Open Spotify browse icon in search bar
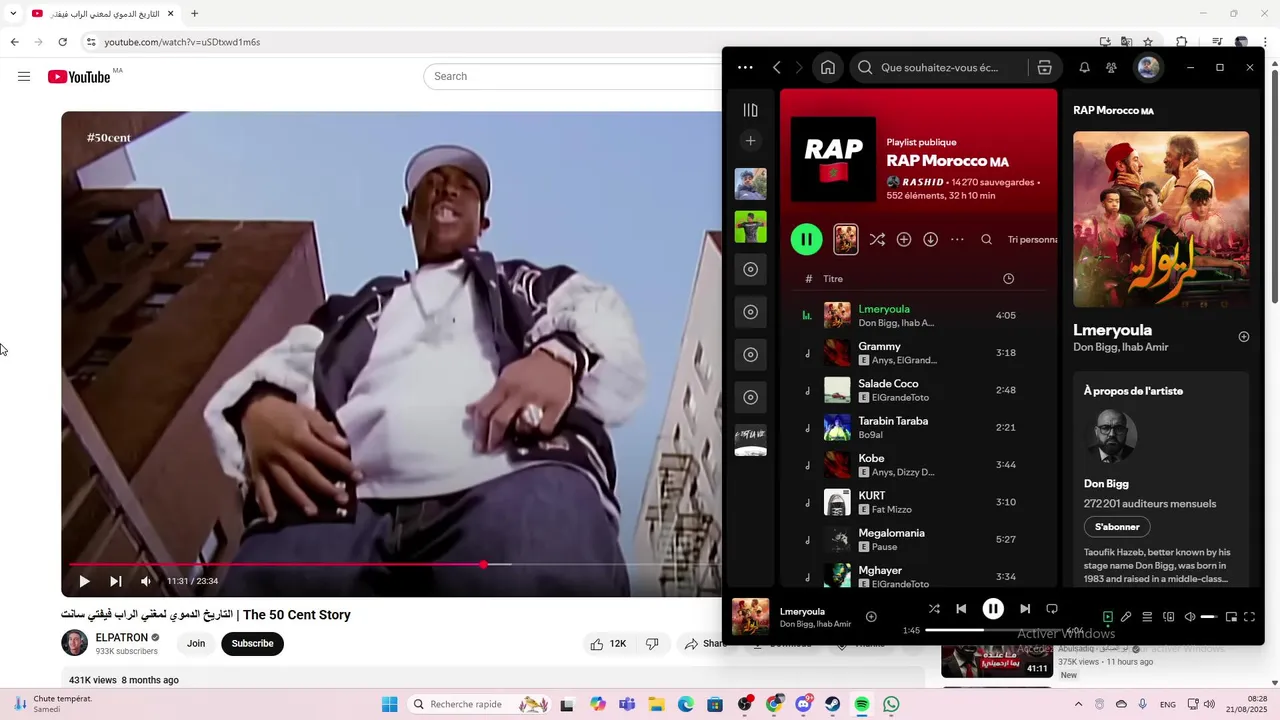 pos(1044,68)
